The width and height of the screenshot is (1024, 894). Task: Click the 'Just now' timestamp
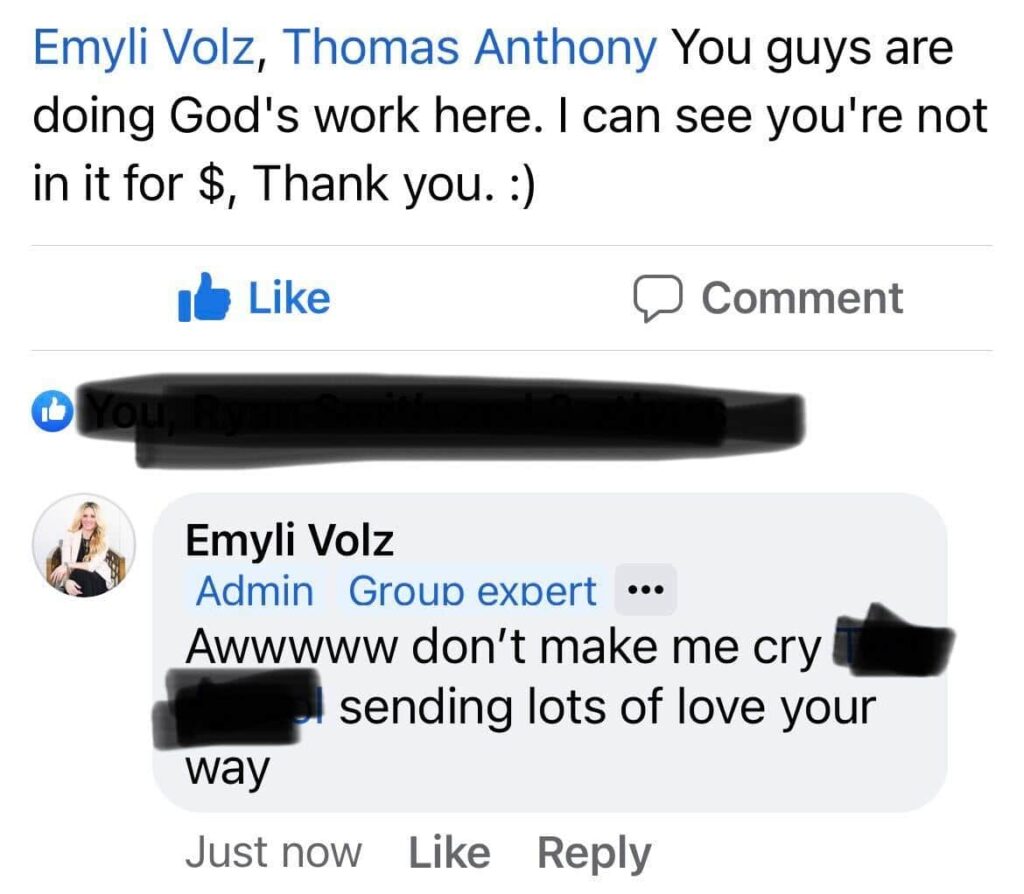tap(273, 853)
